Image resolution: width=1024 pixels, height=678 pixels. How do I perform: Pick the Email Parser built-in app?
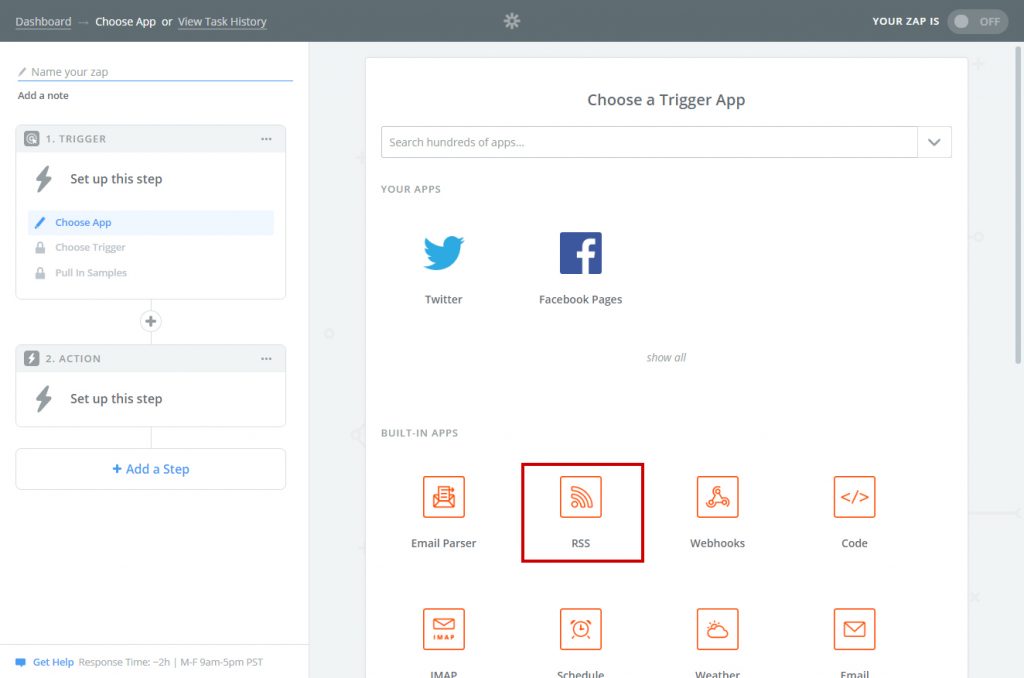[443, 497]
